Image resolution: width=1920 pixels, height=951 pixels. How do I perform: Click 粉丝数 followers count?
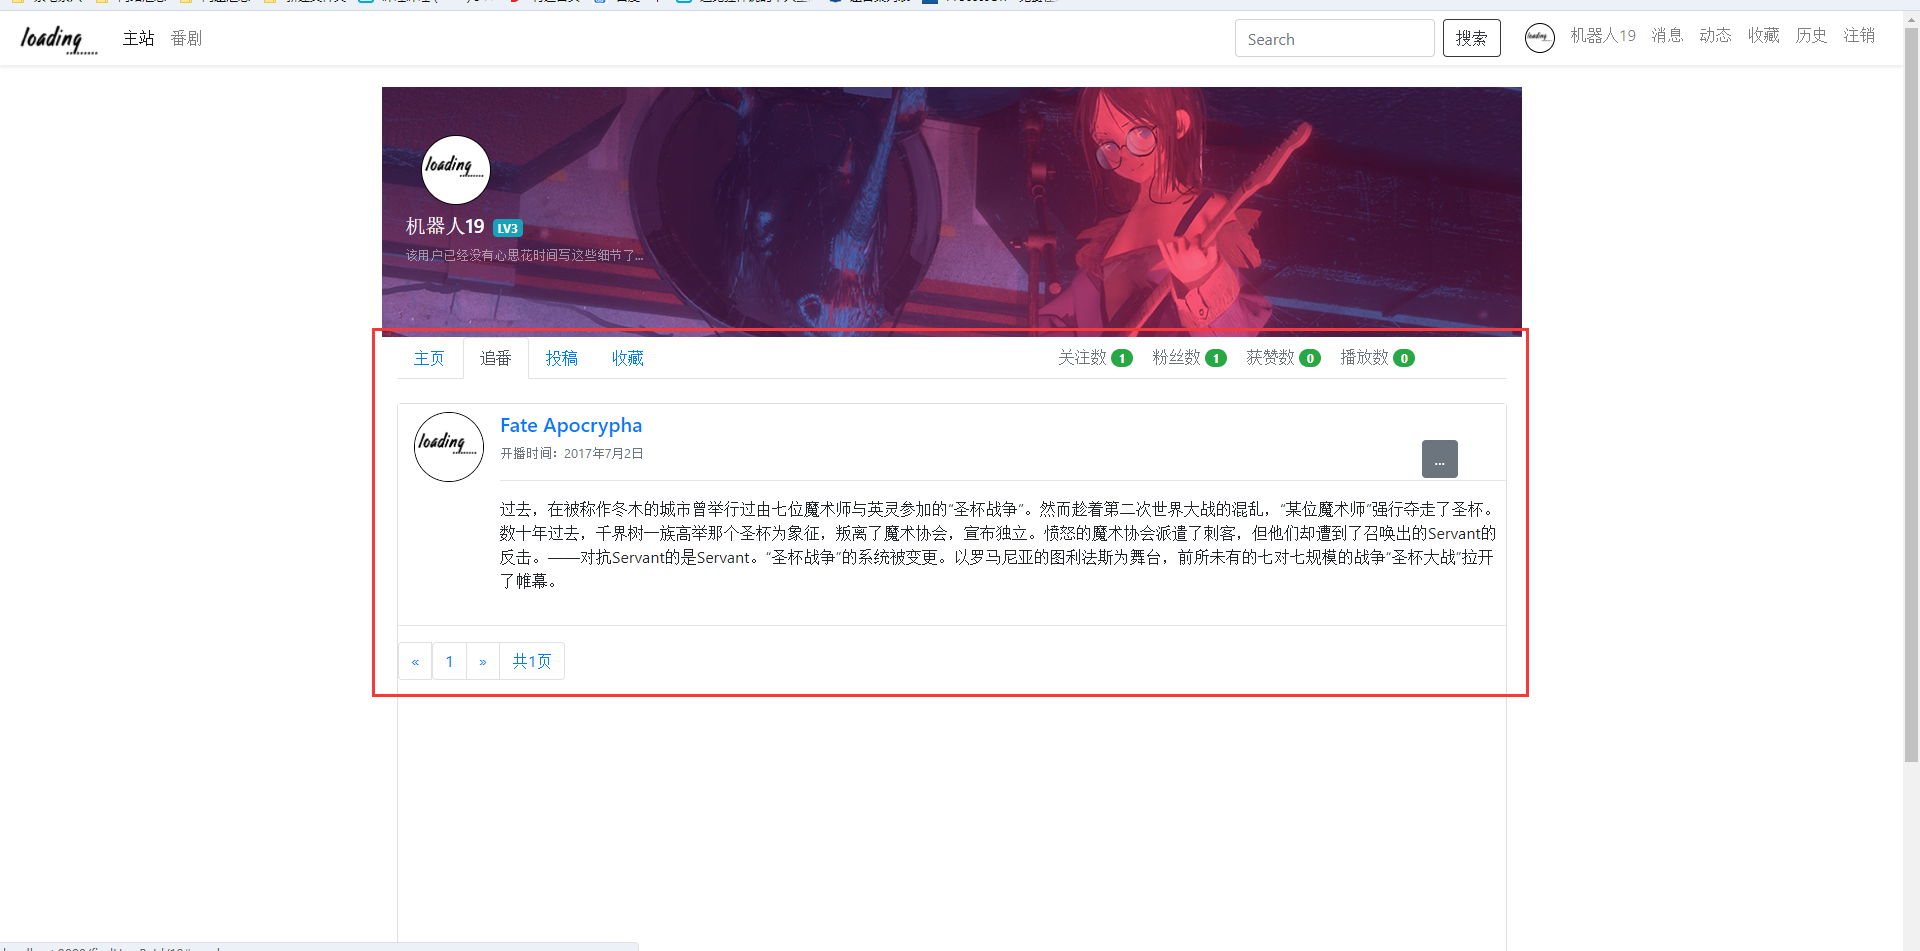coord(1189,358)
